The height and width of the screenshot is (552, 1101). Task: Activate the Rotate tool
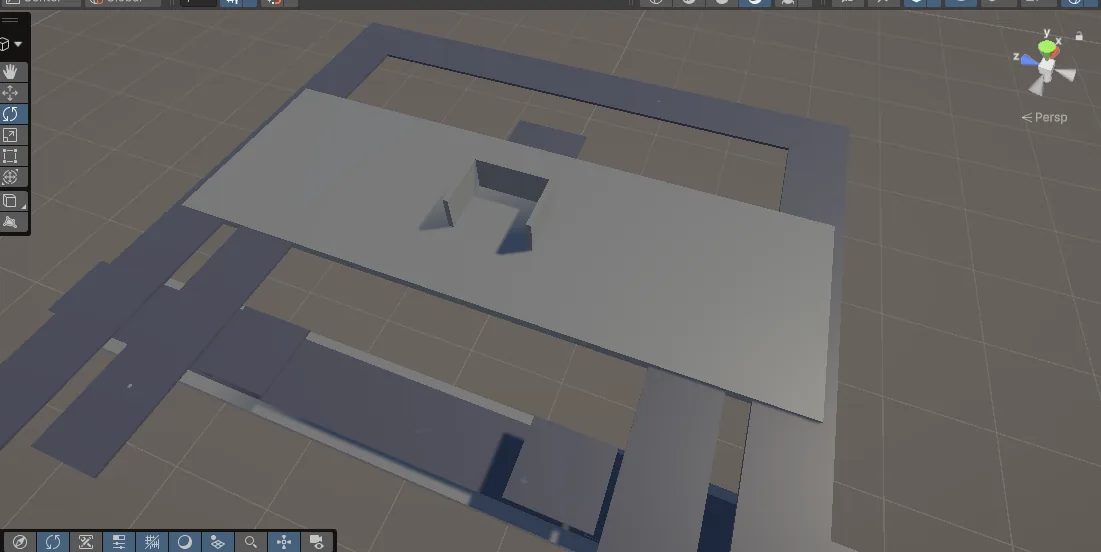(x=11, y=114)
